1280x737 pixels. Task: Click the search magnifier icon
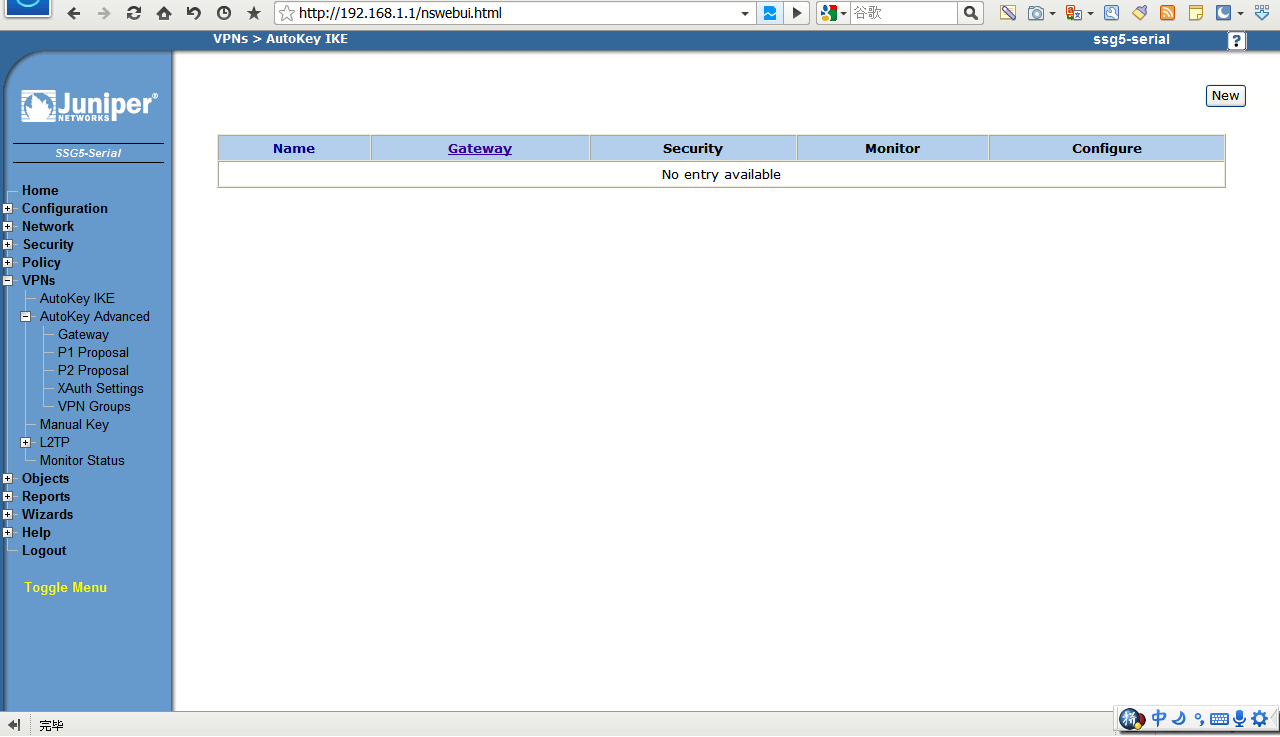click(x=970, y=13)
